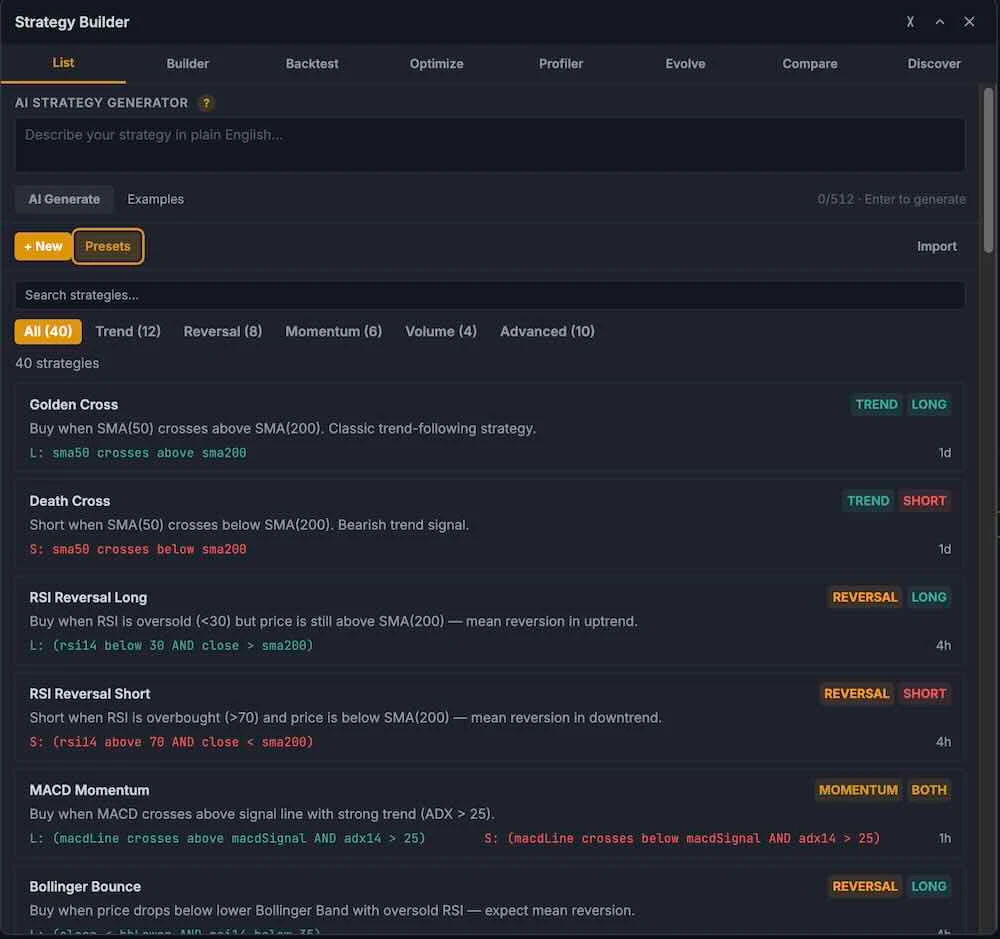Collapse panel with the chevron up icon
This screenshot has height=939, width=1000.
click(939, 22)
